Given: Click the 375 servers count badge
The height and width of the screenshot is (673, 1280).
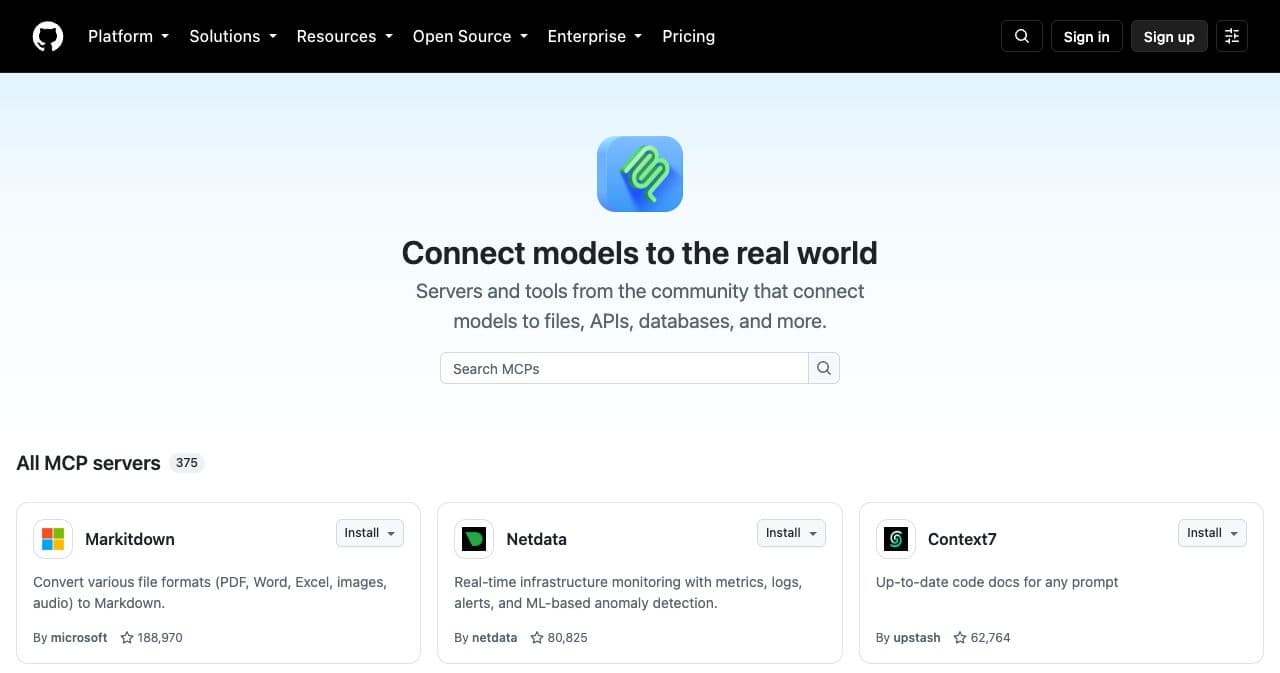Looking at the screenshot, I should tap(187, 463).
